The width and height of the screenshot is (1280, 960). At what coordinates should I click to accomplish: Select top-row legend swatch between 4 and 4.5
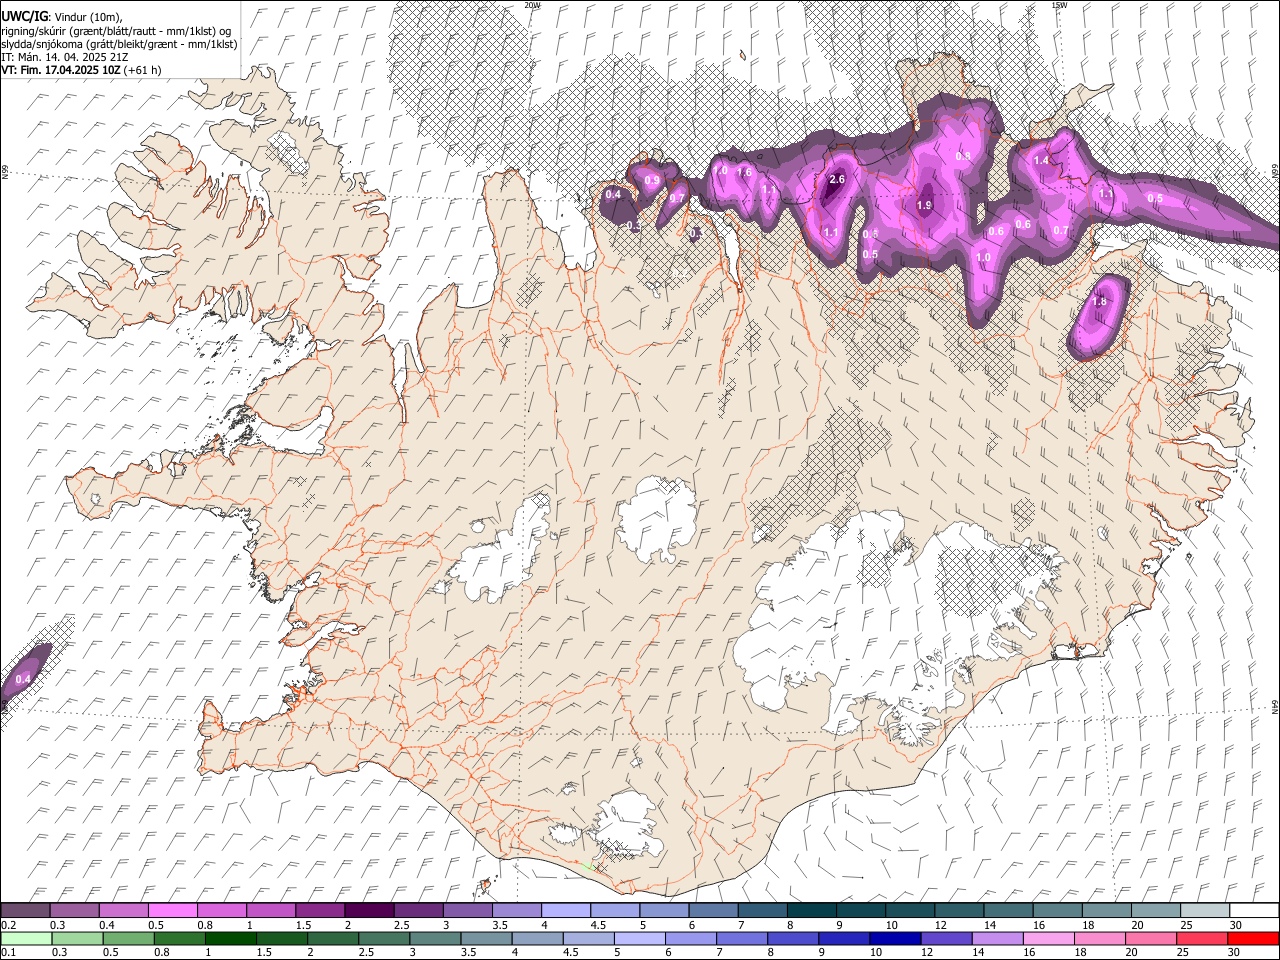click(x=564, y=911)
